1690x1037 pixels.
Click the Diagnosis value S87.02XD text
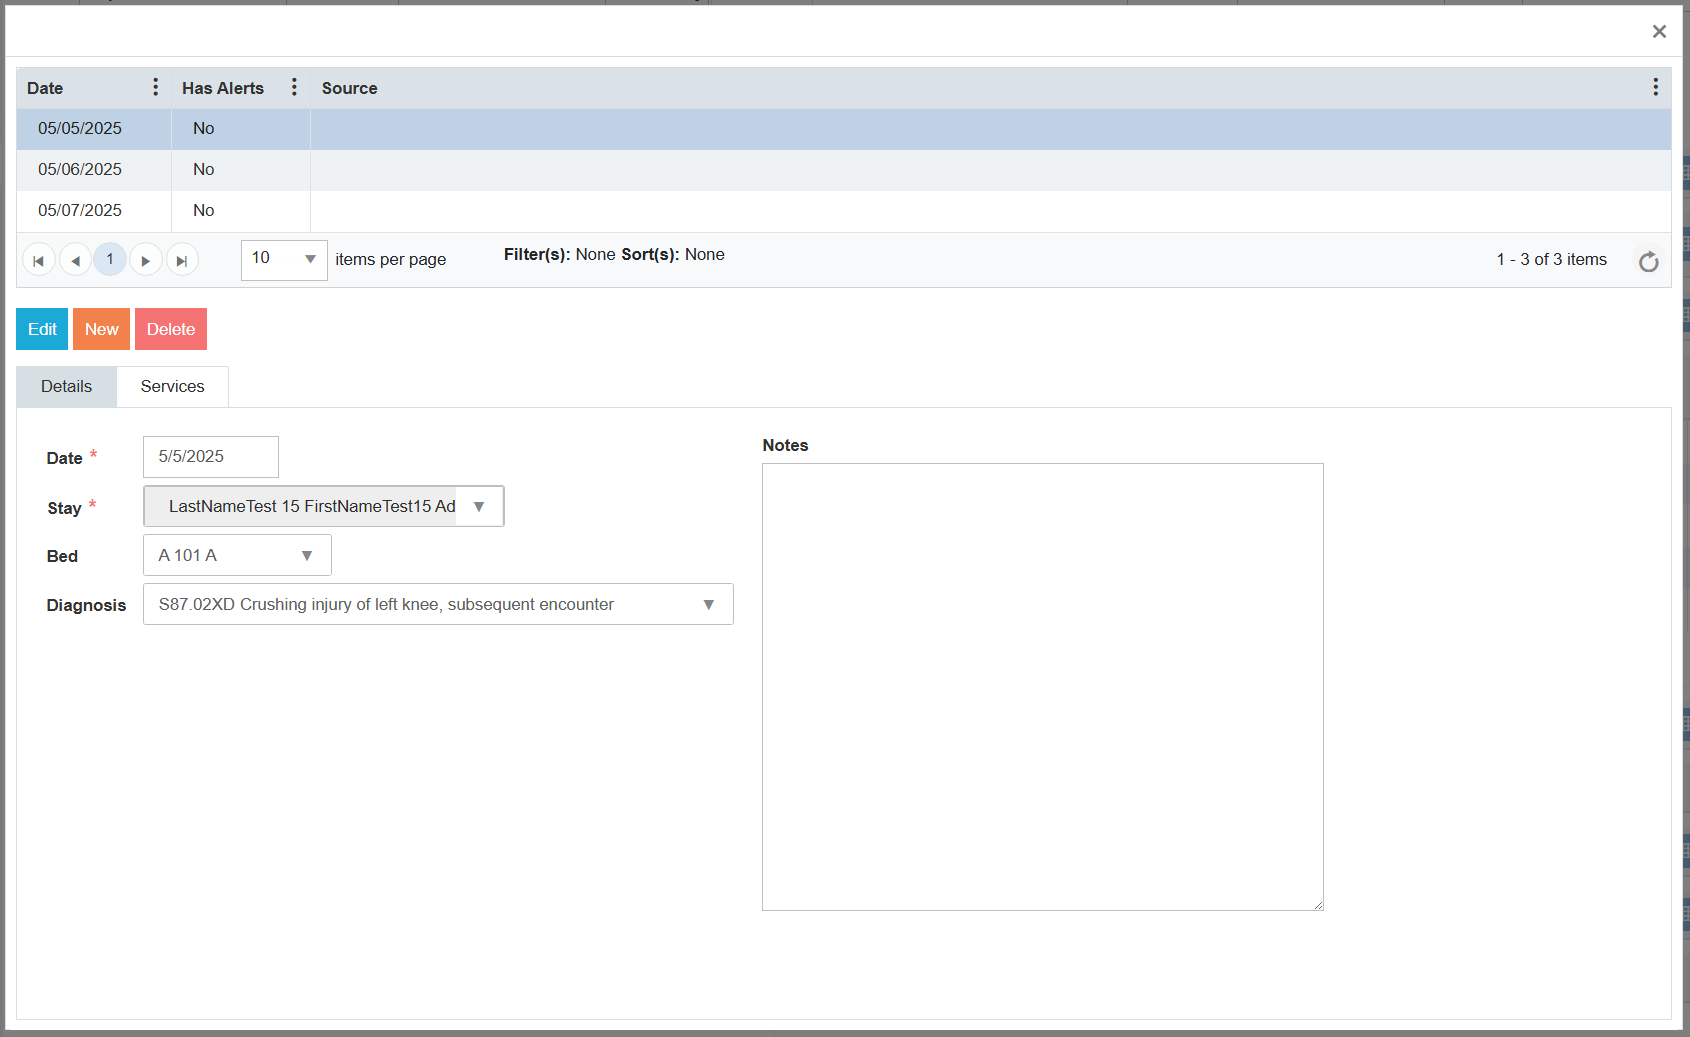coord(386,604)
